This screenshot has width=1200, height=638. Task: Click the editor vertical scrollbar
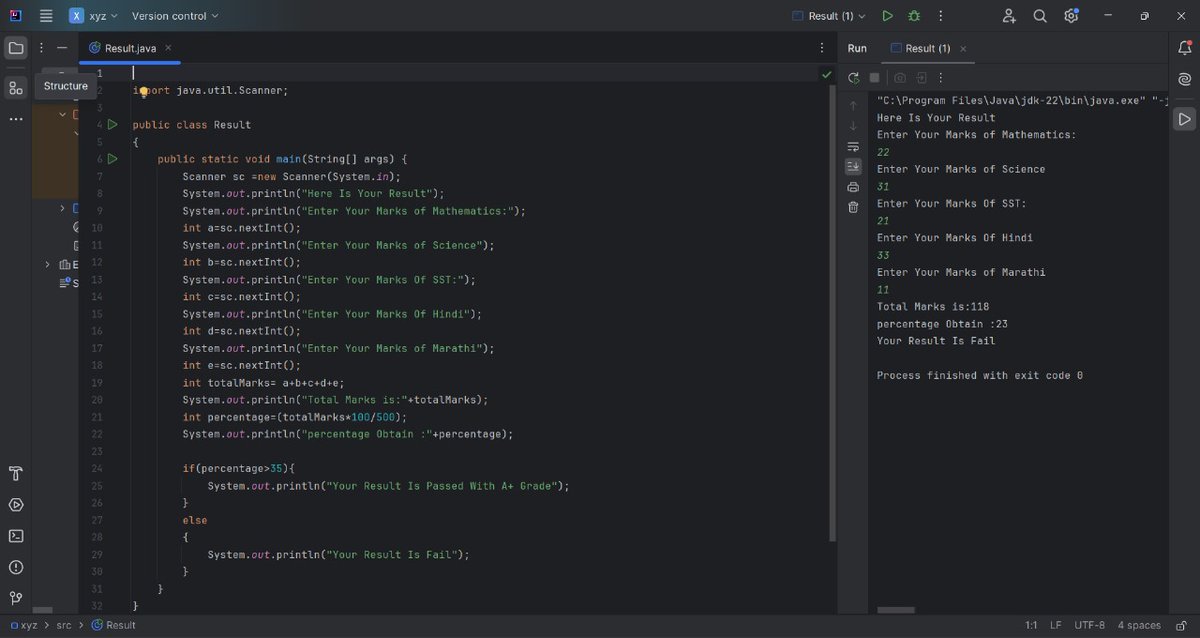tap(832, 312)
